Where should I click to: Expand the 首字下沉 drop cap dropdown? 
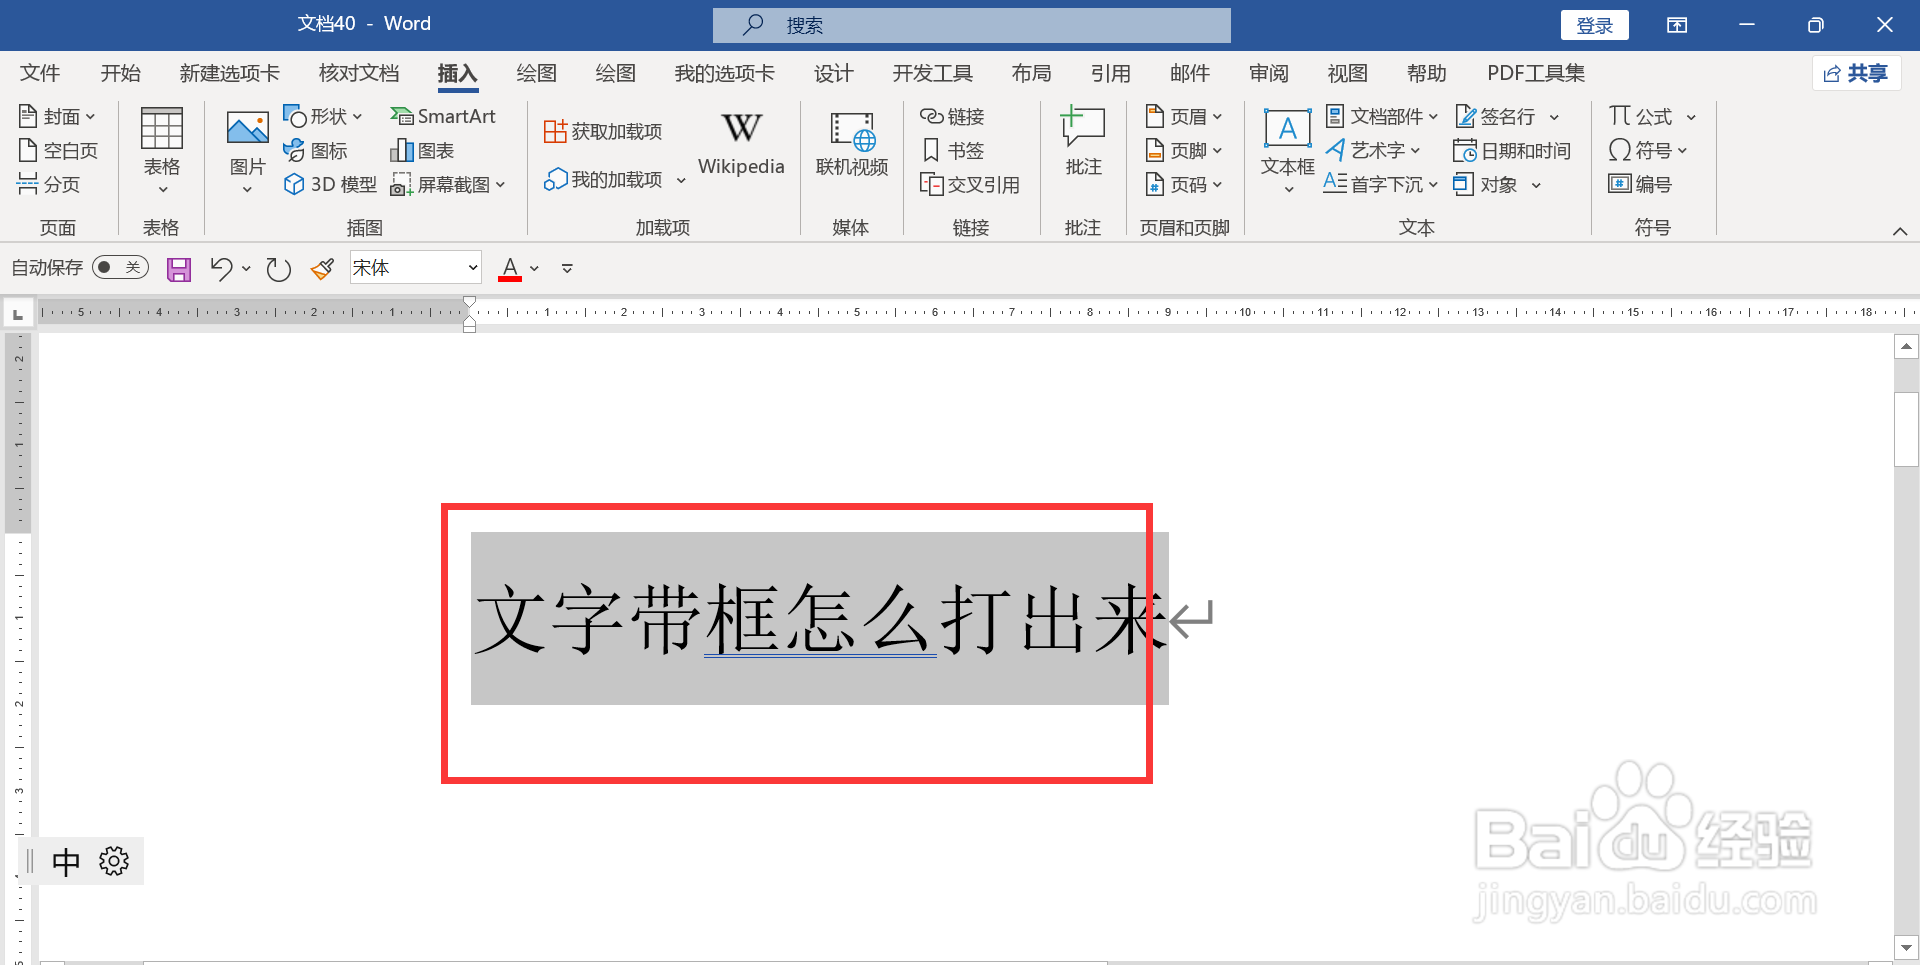pyautogui.click(x=1433, y=185)
